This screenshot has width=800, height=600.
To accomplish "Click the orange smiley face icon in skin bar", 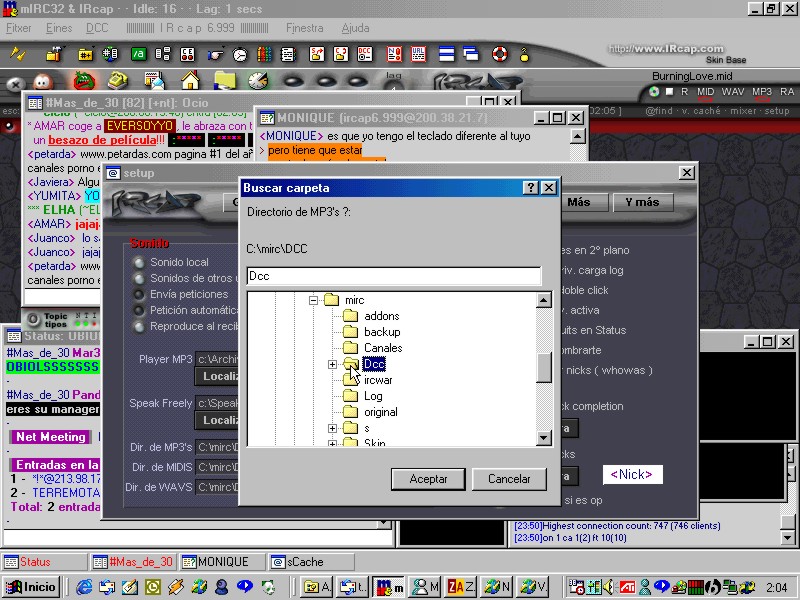I will click(x=43, y=82).
